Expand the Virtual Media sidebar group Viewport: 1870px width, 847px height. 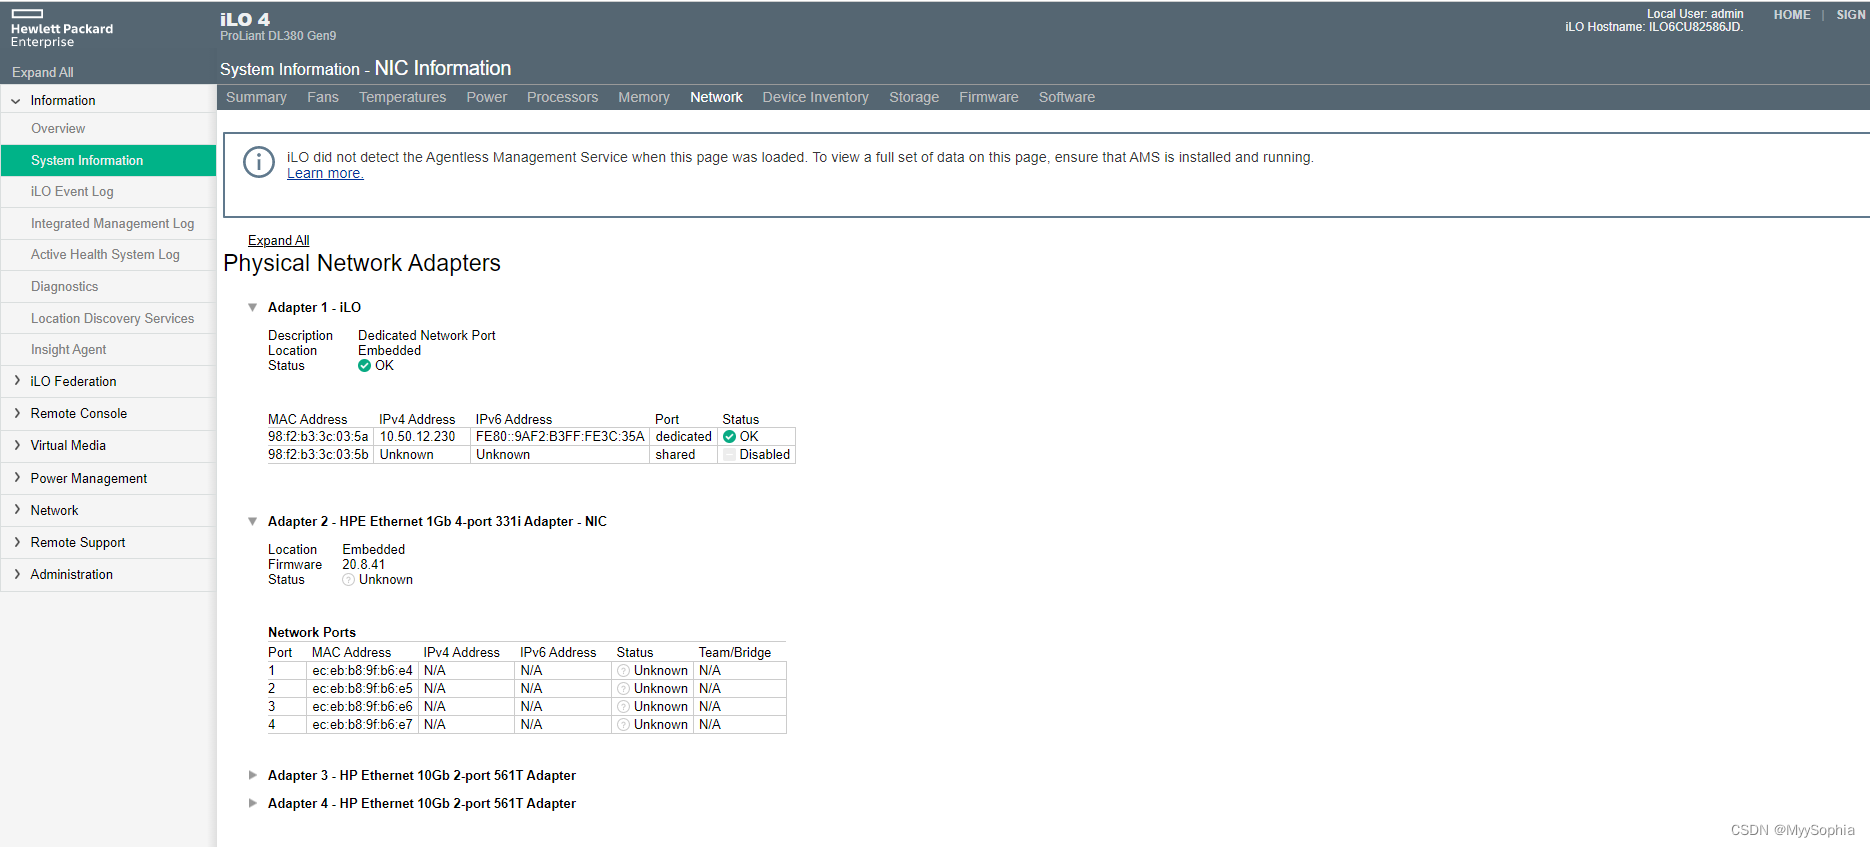point(16,445)
